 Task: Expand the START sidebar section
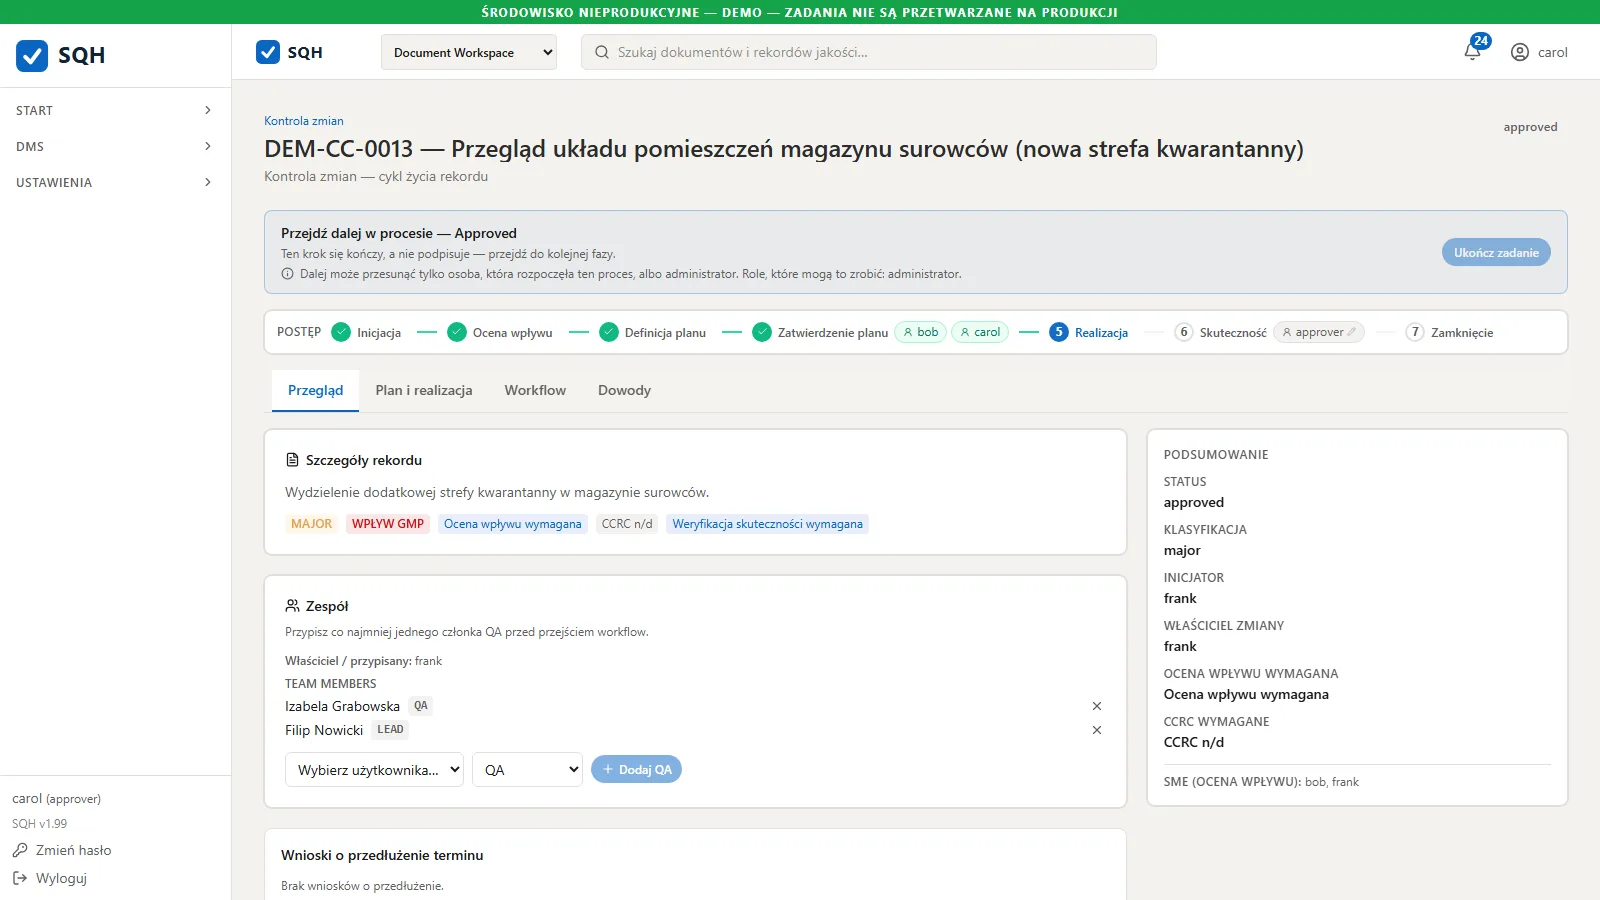coord(115,110)
